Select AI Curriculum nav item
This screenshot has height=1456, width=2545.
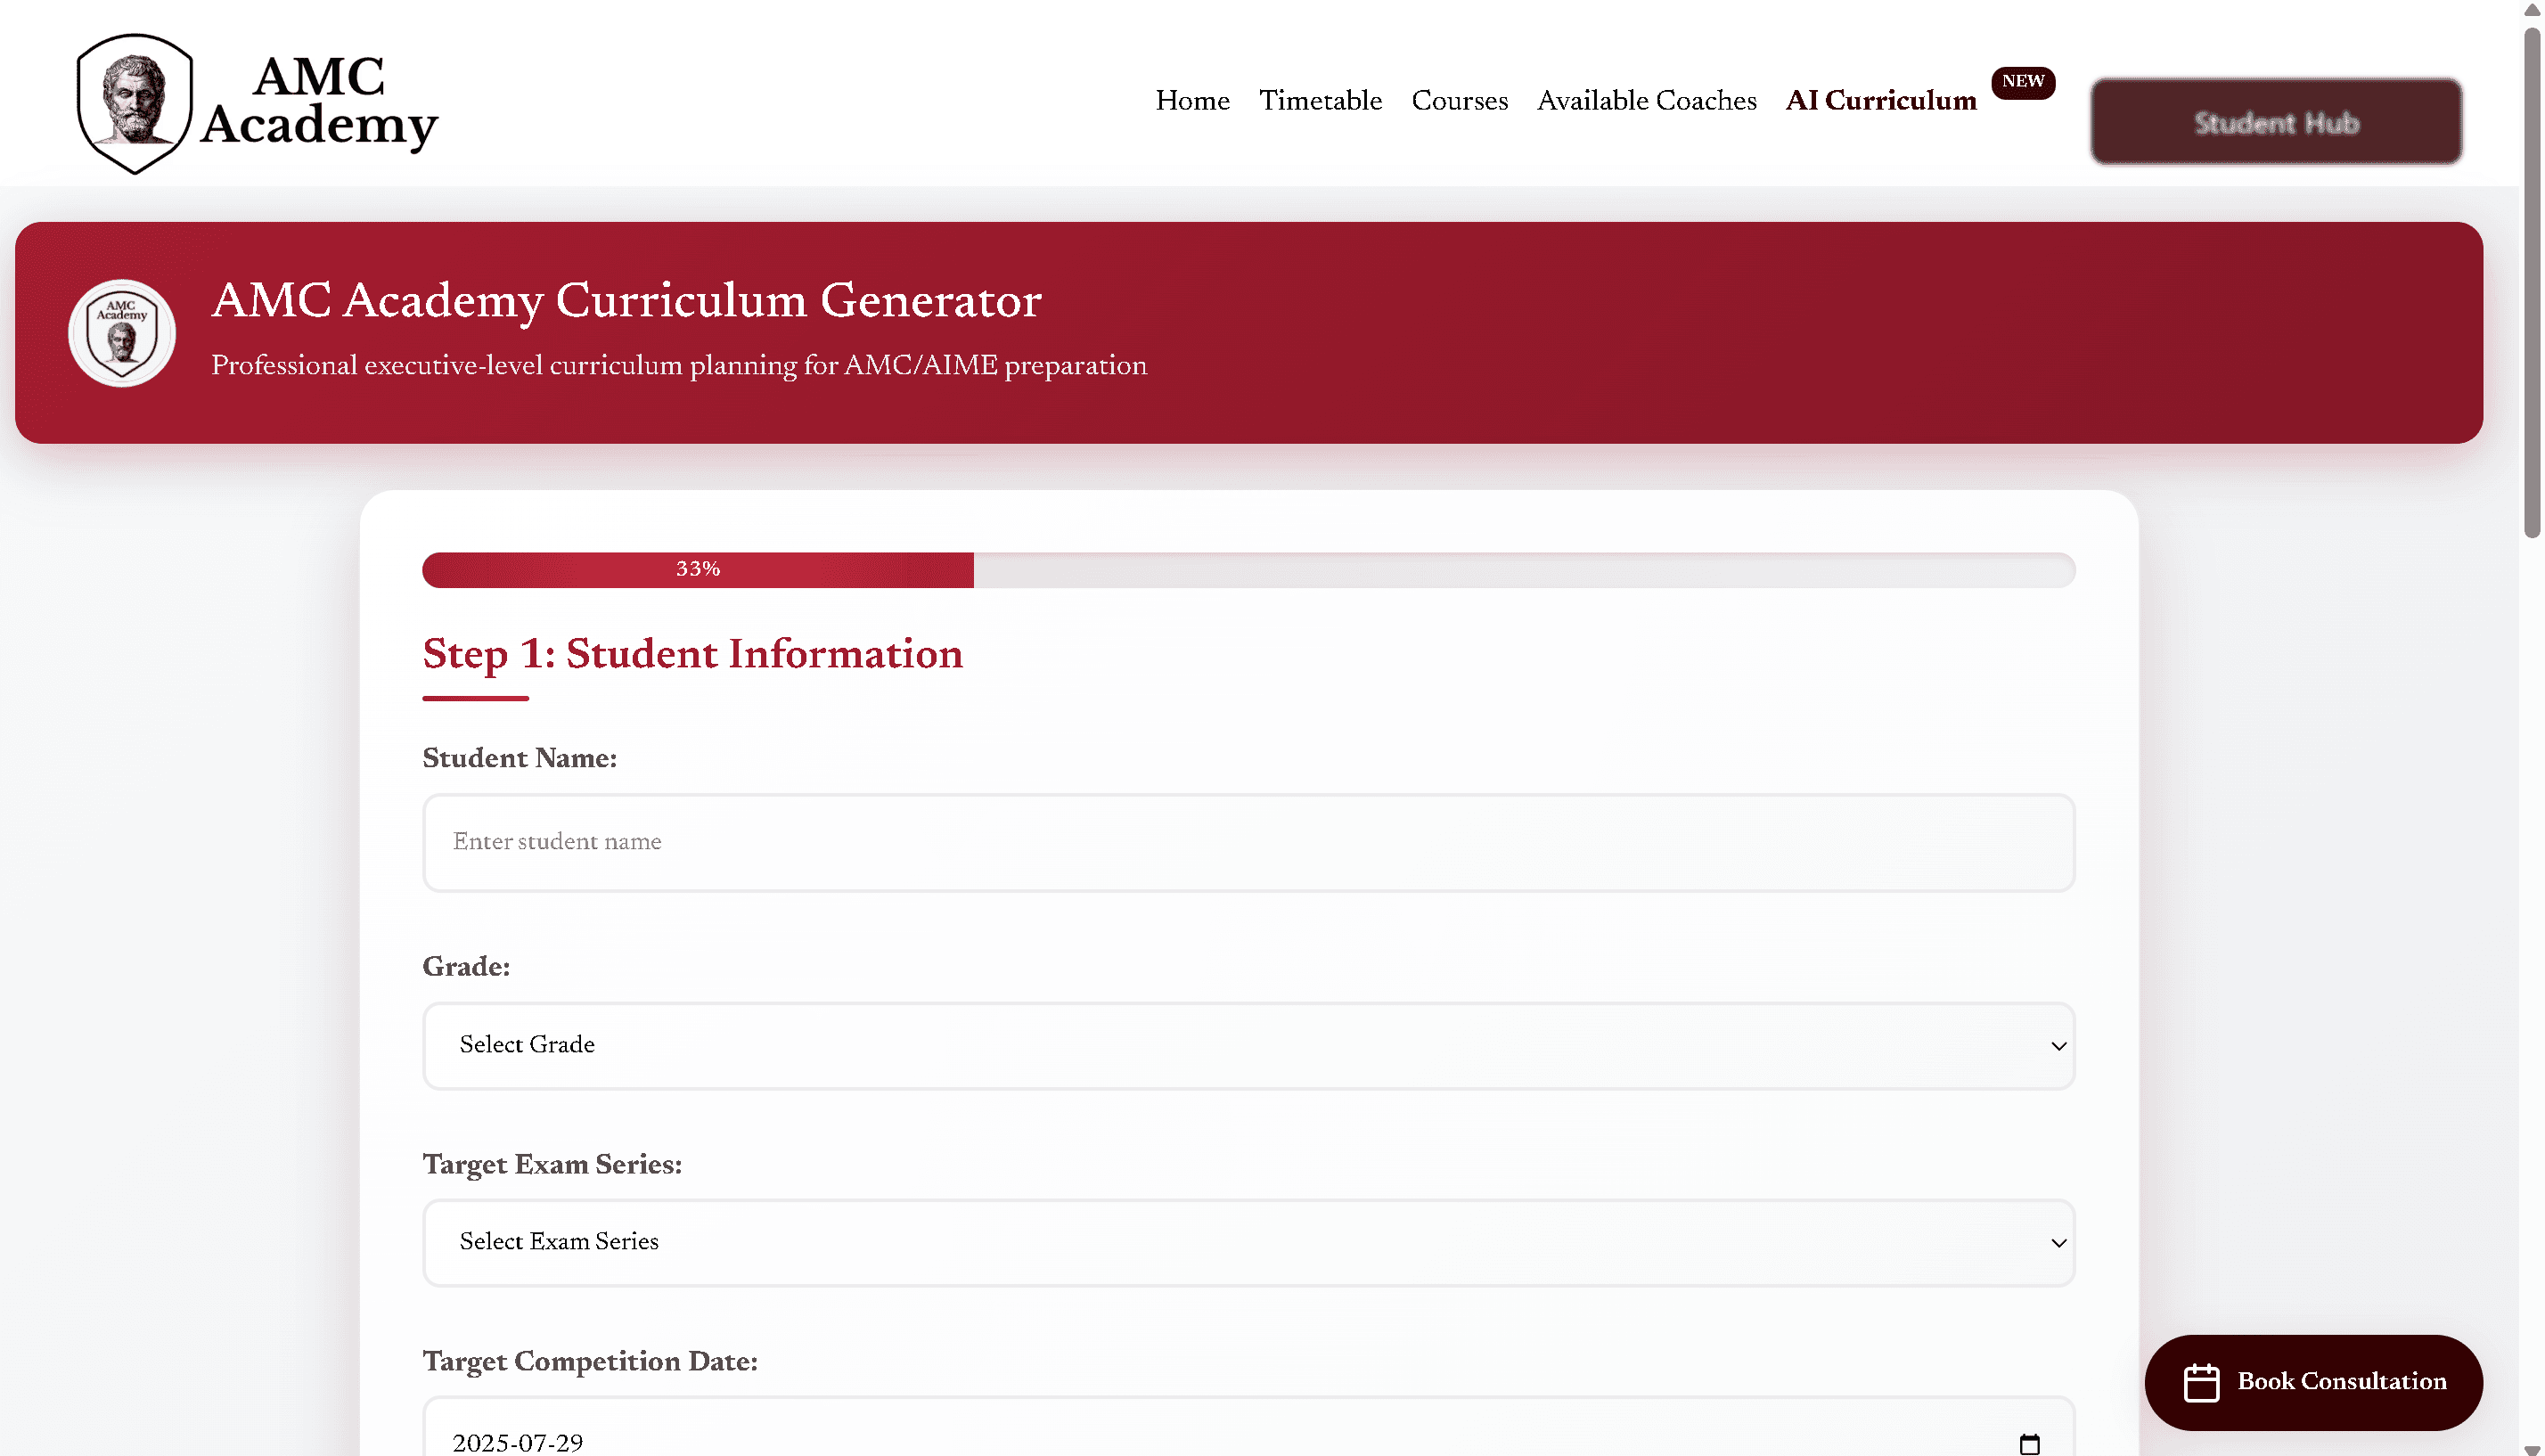tap(1880, 101)
